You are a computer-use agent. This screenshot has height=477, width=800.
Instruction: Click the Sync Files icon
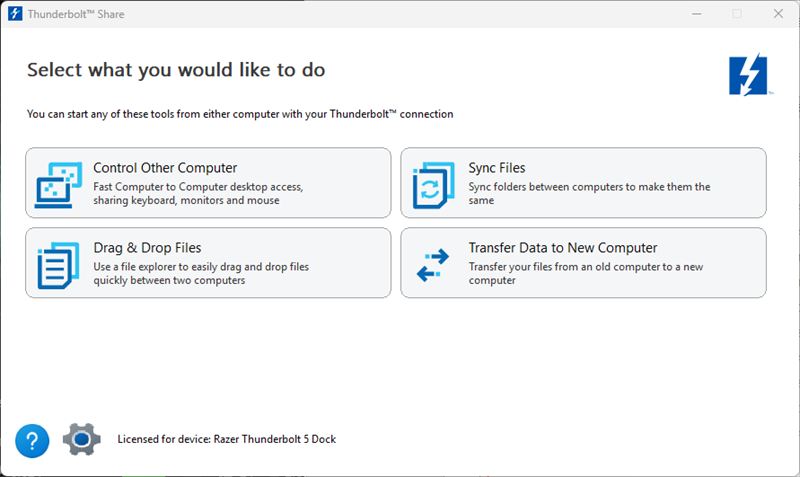tap(434, 184)
